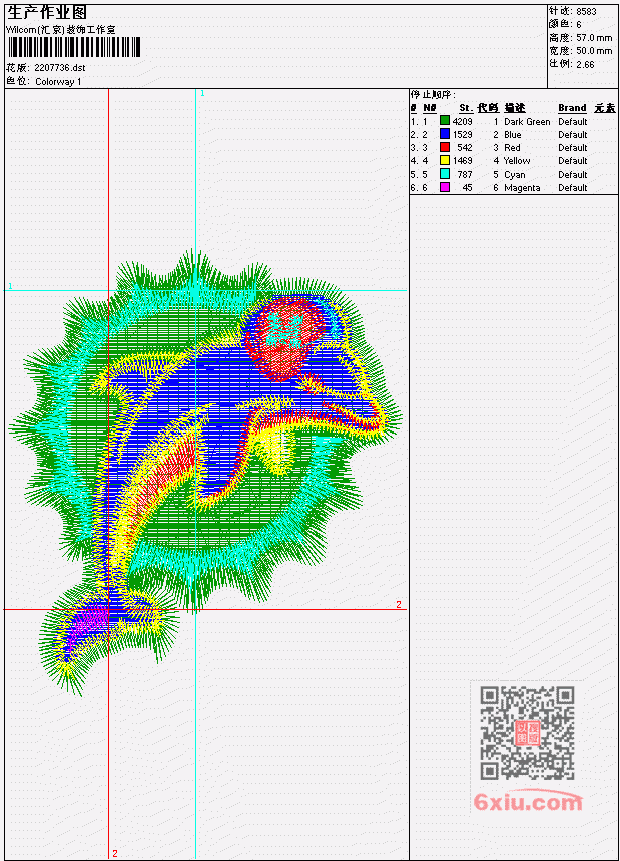Select the Cyan color swatch
The height and width of the screenshot is (861, 620).
pos(445,174)
